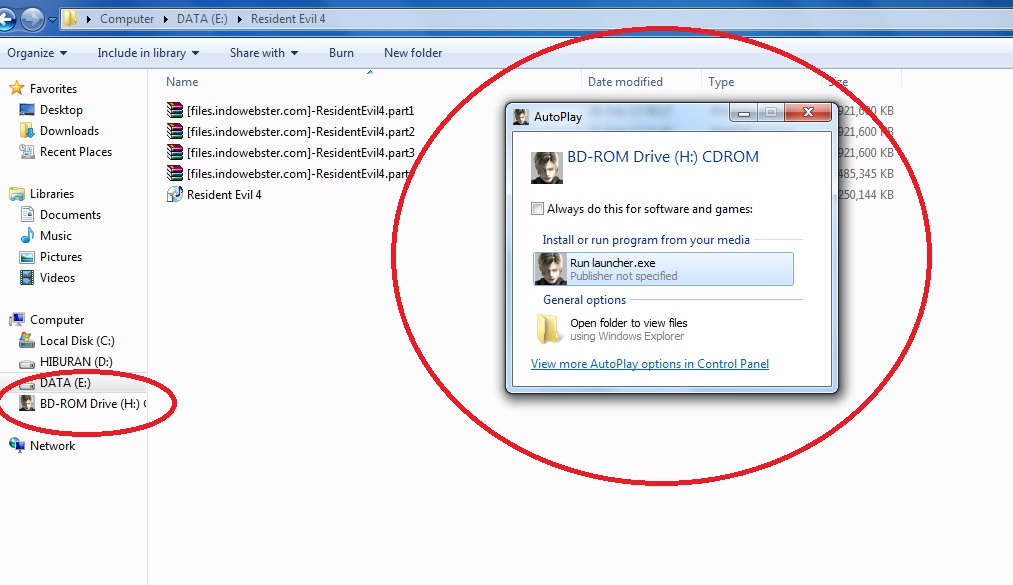Open the Organize menu
This screenshot has height=585, width=1013.
point(37,53)
